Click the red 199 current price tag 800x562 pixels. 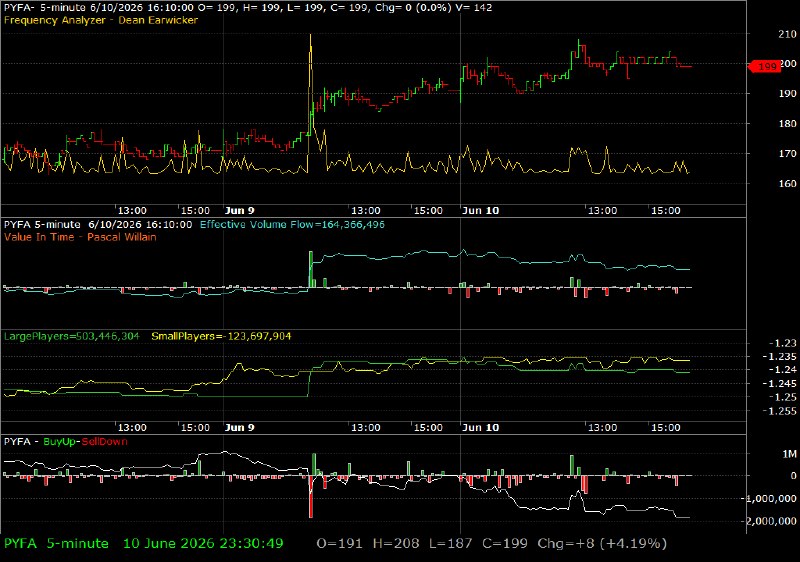[764, 66]
